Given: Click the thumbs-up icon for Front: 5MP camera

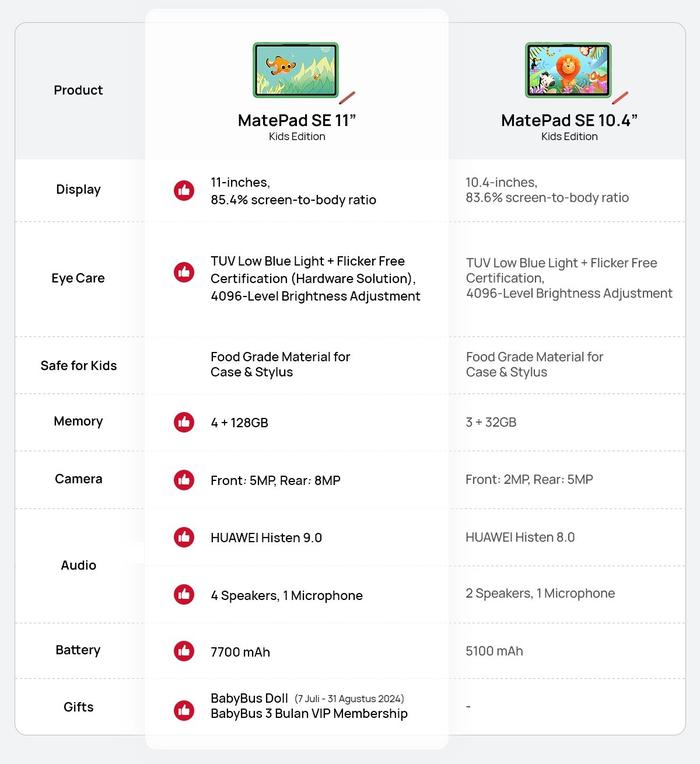Looking at the screenshot, I should (x=184, y=480).
